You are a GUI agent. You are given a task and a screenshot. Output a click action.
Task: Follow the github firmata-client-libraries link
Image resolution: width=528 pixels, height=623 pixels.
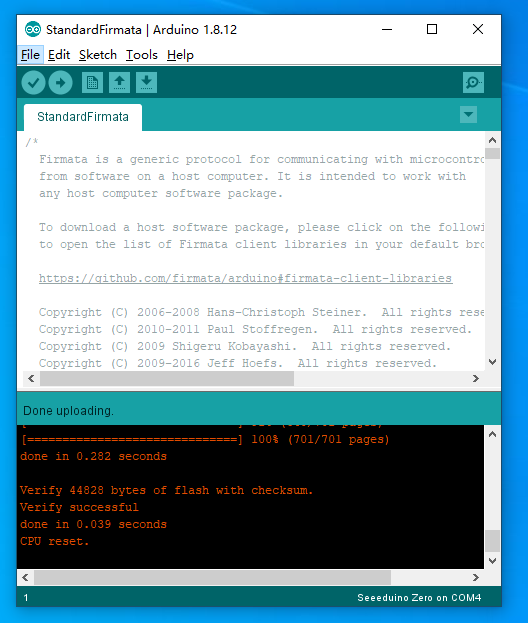click(246, 278)
